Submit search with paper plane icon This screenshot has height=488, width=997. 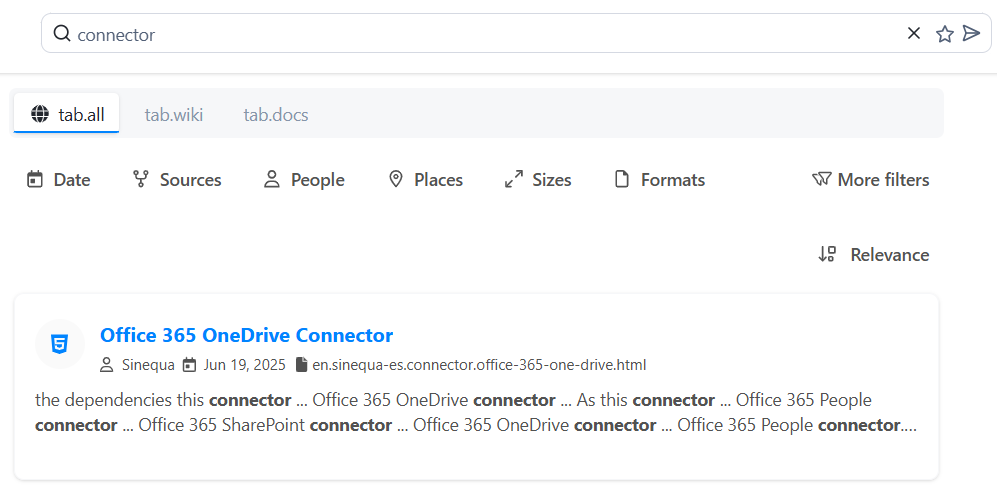click(x=972, y=33)
